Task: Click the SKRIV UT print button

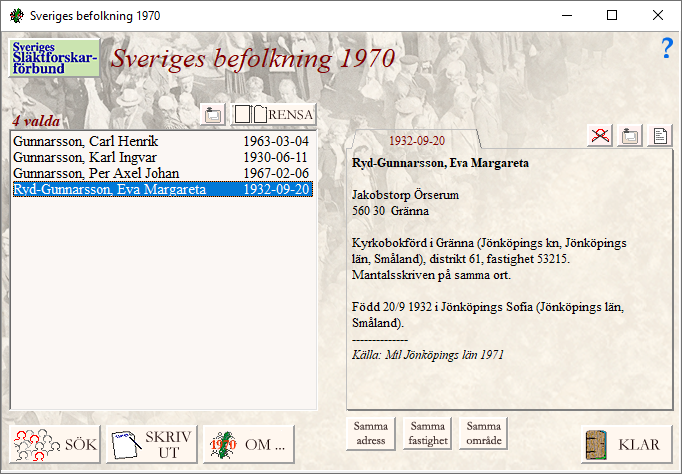Action: [x=151, y=444]
